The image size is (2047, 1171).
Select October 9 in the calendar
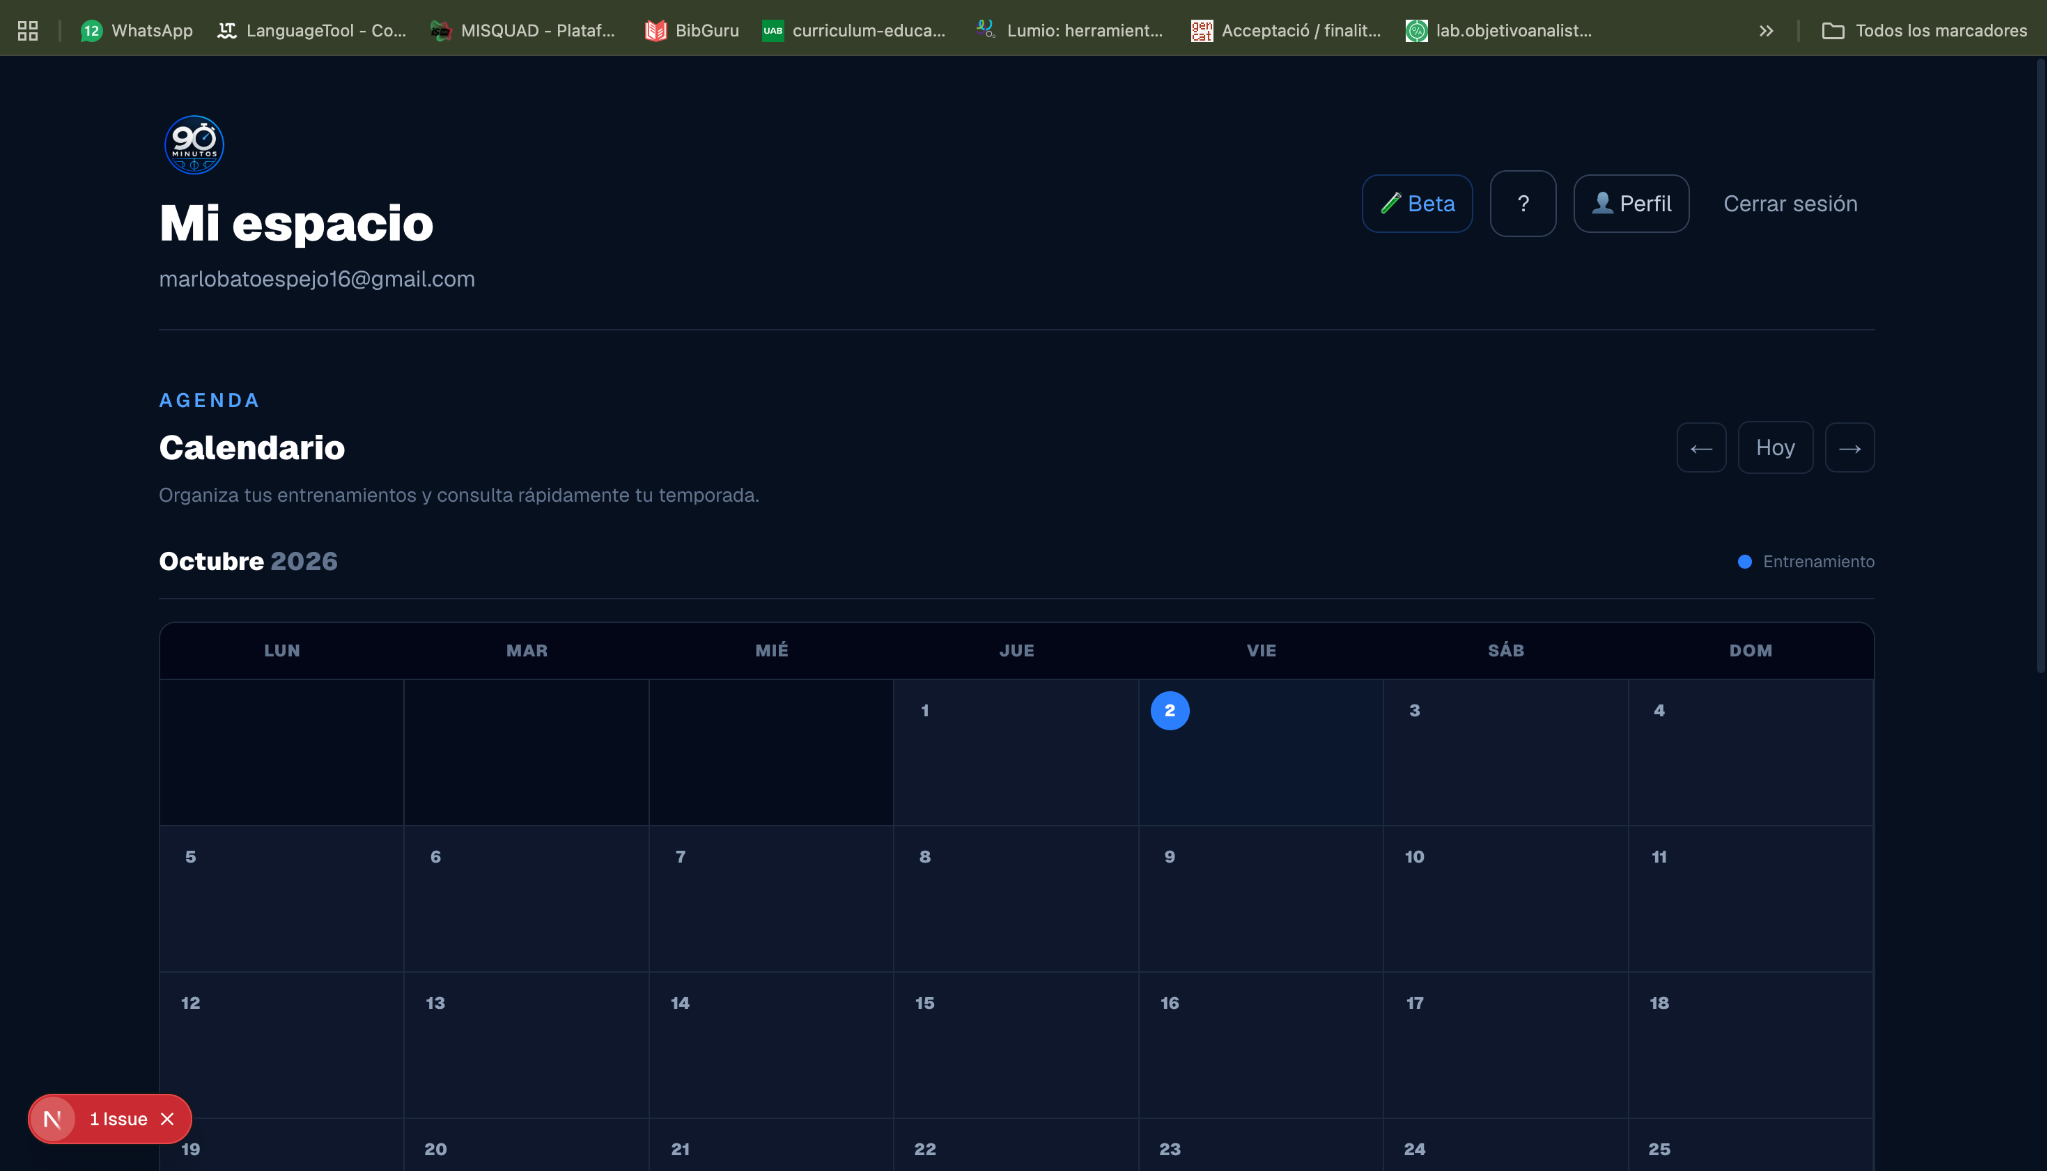(x=1260, y=899)
